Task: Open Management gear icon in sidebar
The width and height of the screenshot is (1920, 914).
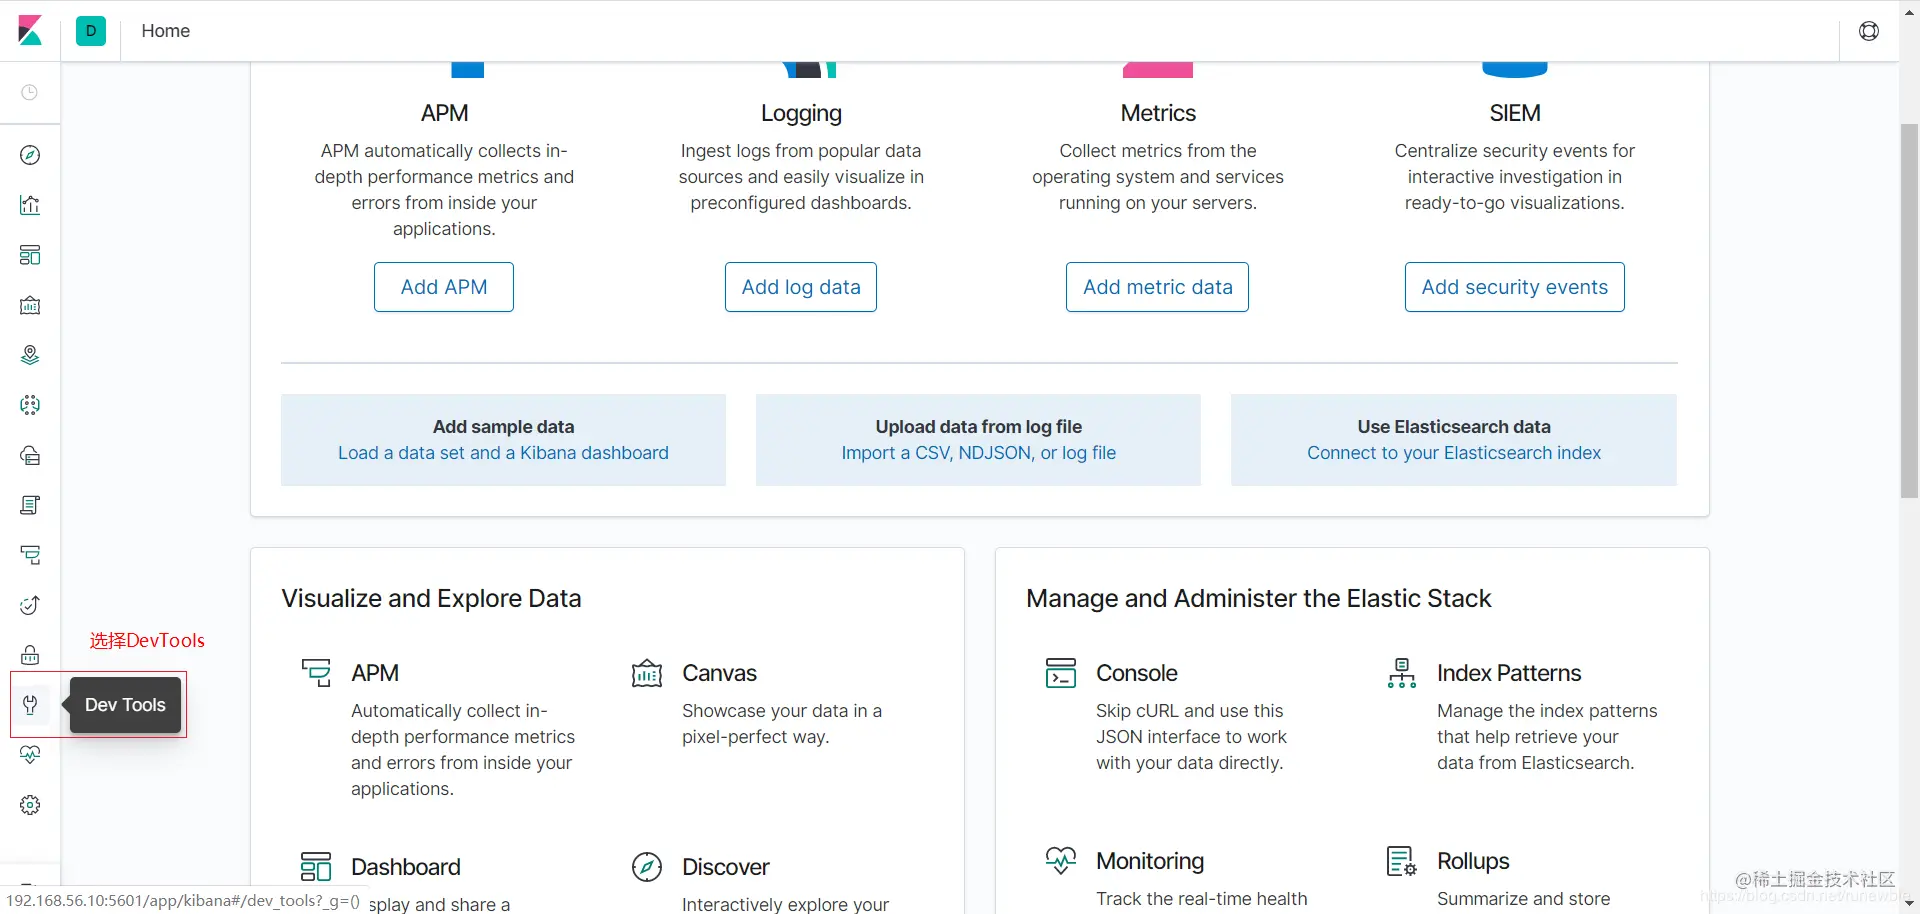Action: click(x=30, y=805)
